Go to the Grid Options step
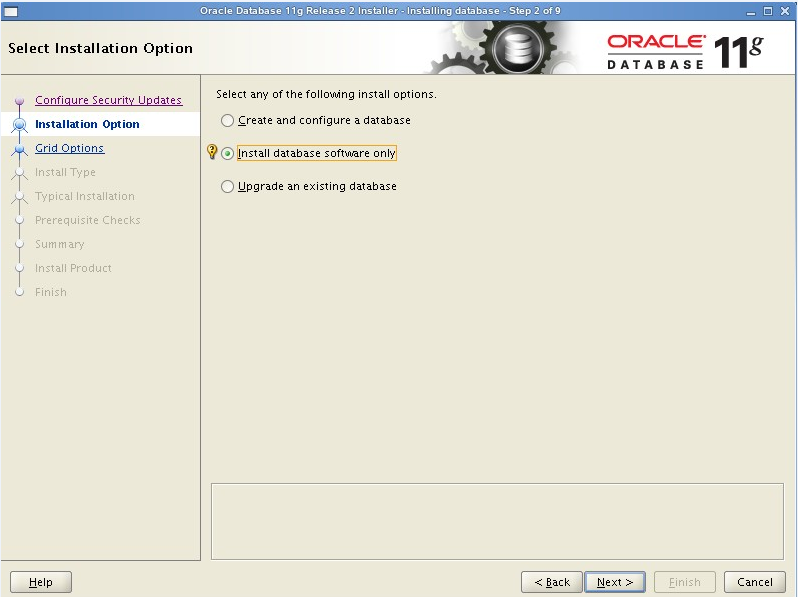 [69, 148]
